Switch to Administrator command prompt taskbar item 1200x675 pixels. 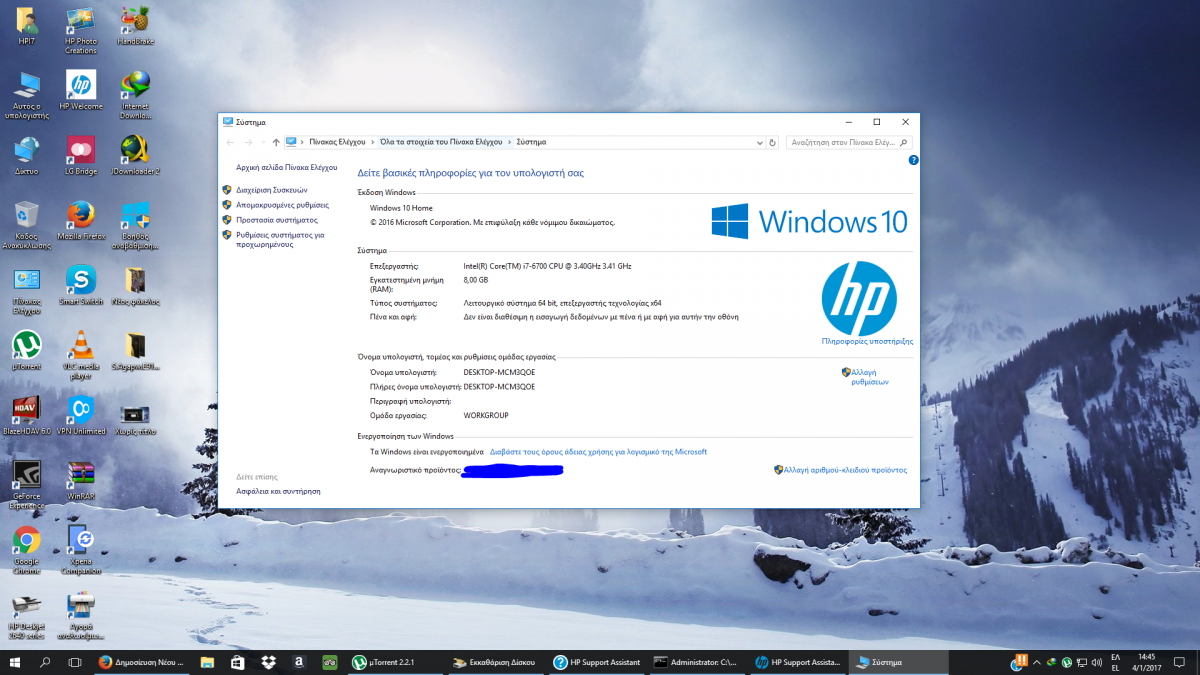[697, 662]
